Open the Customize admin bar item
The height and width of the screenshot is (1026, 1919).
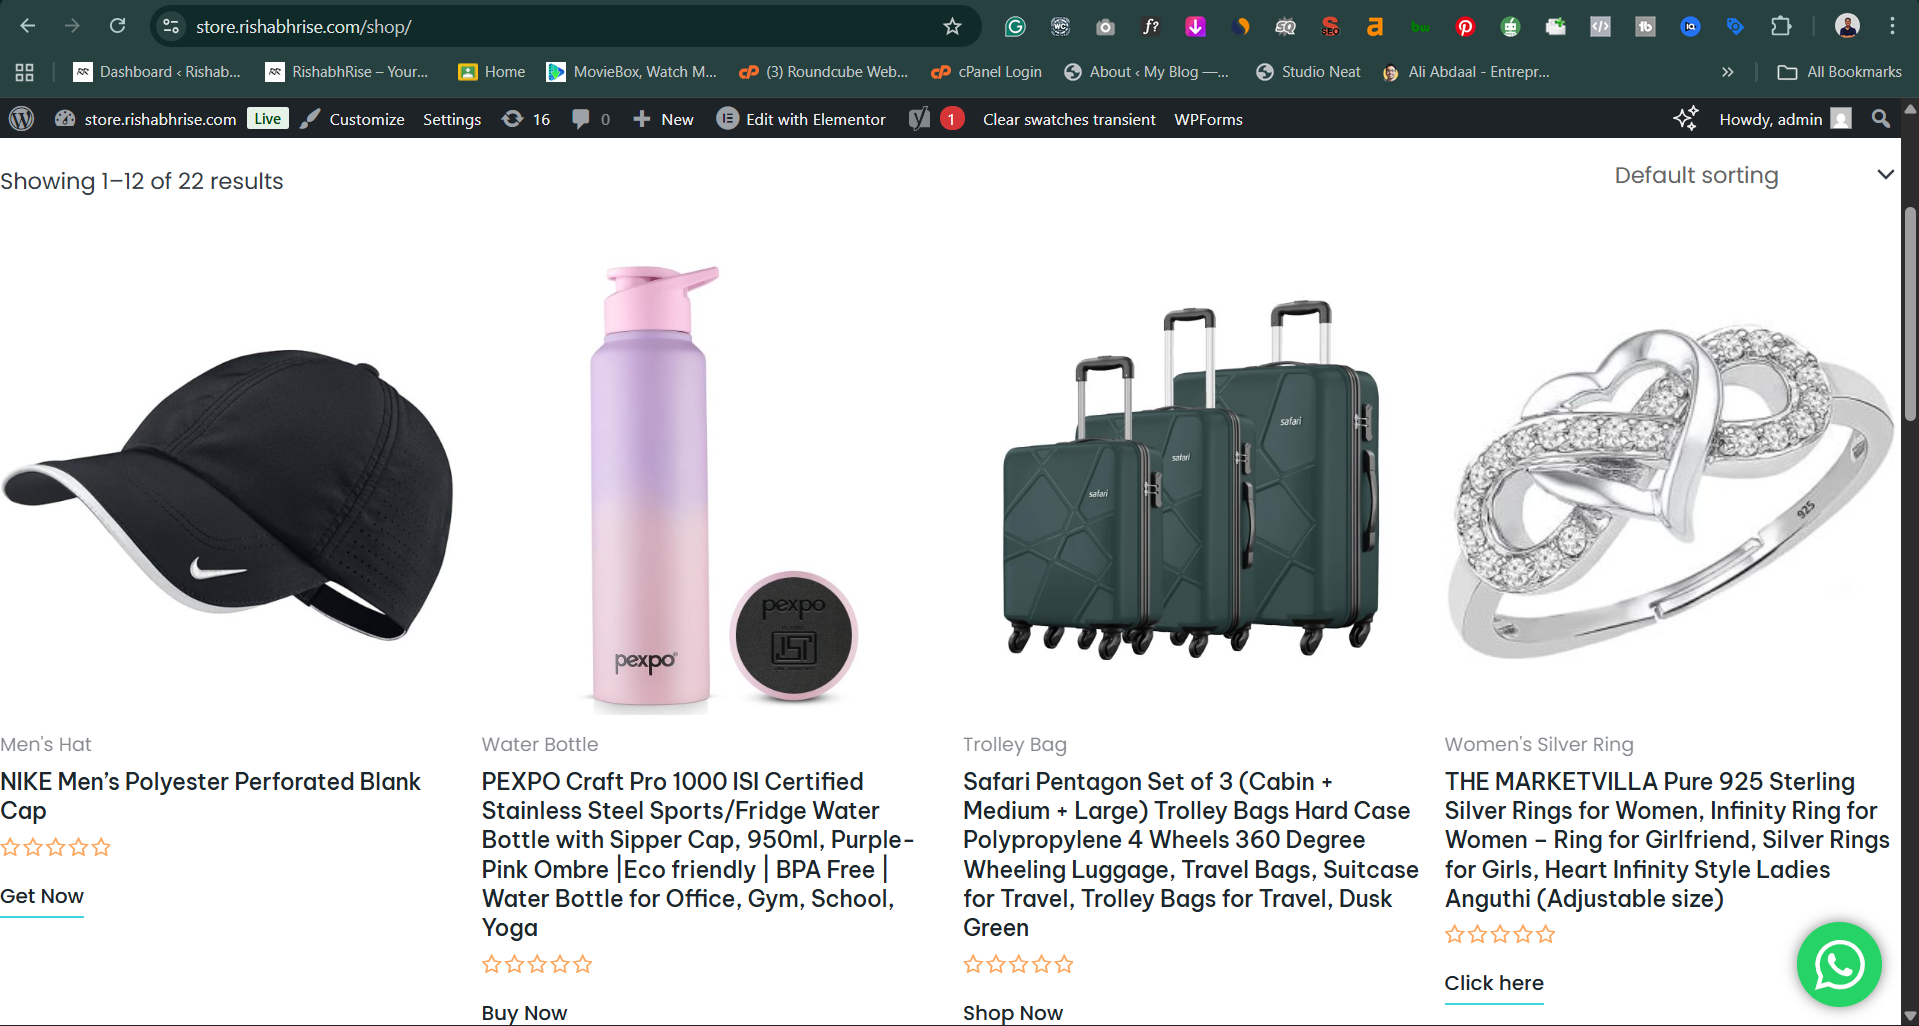coord(353,119)
